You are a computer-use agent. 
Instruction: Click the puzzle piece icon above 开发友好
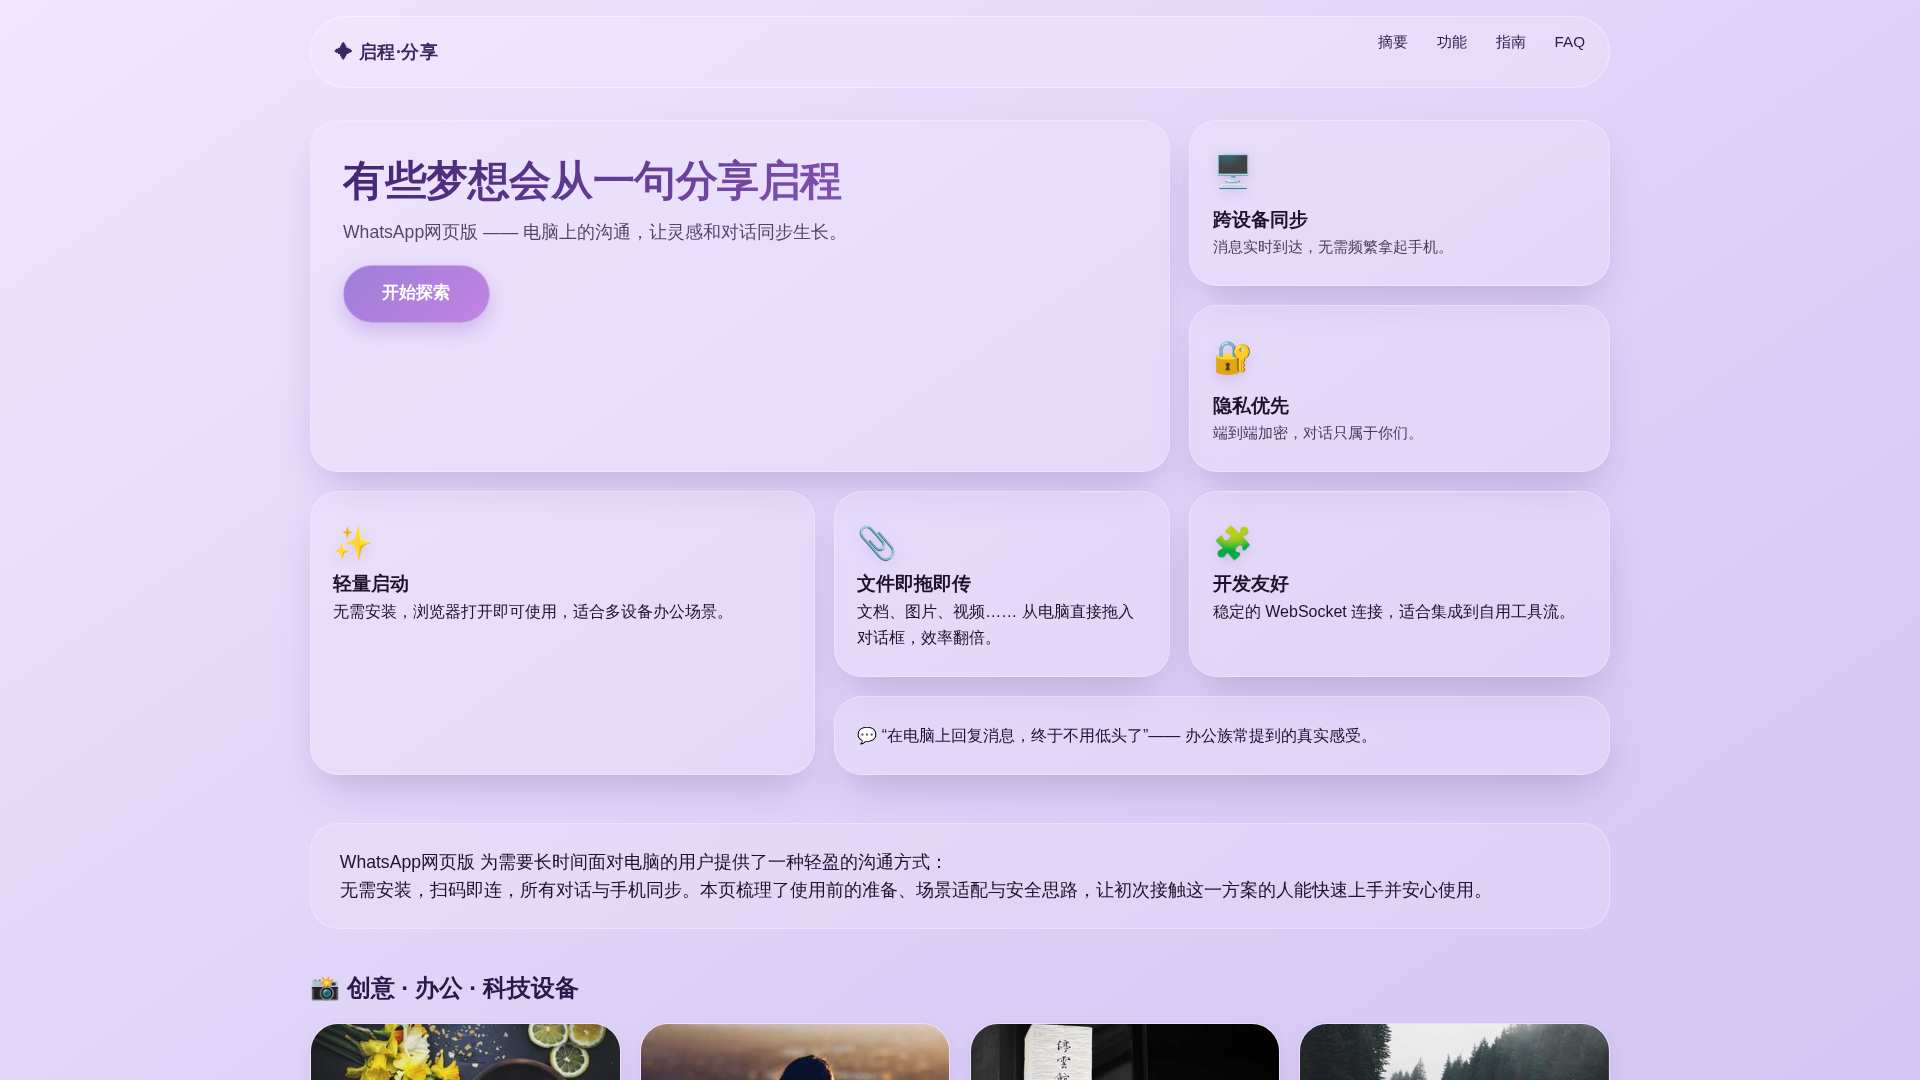(1232, 543)
